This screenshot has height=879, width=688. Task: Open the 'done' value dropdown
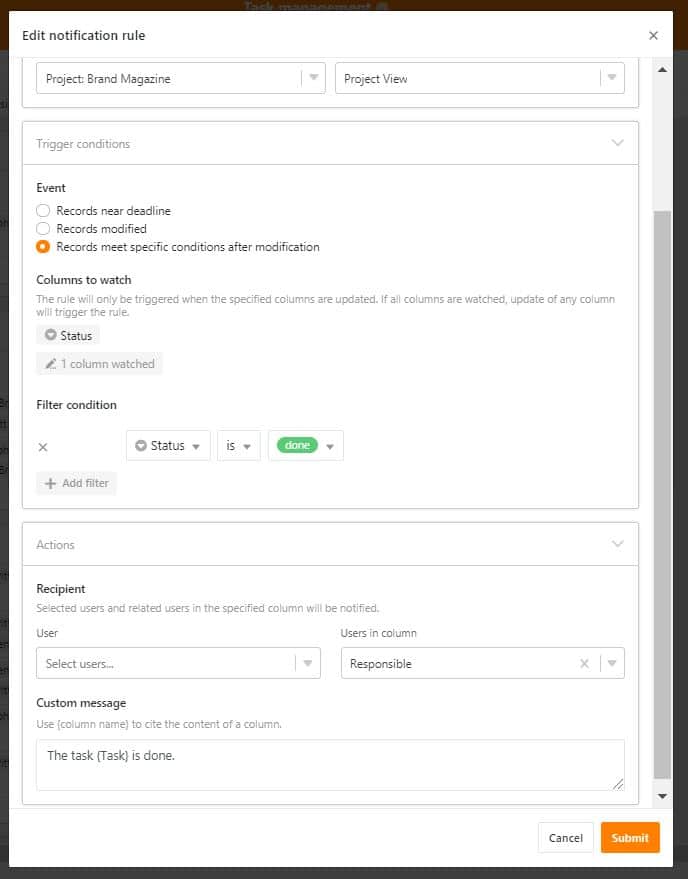(x=330, y=446)
